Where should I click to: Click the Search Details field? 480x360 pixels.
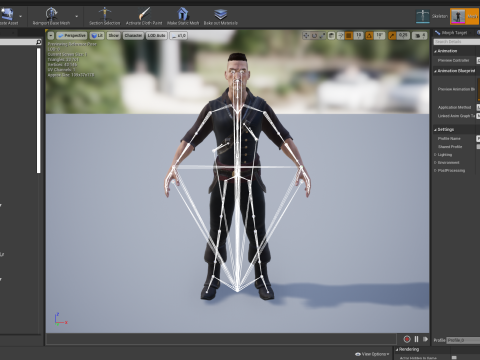click(457, 42)
